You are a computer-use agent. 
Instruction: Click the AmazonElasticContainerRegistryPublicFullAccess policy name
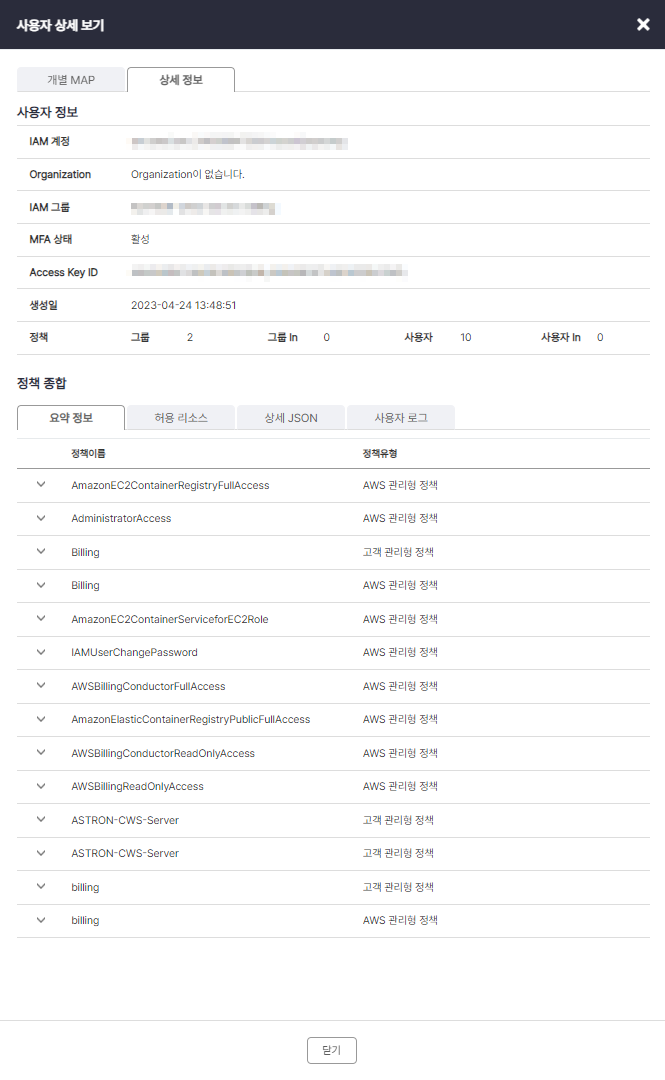pos(191,720)
